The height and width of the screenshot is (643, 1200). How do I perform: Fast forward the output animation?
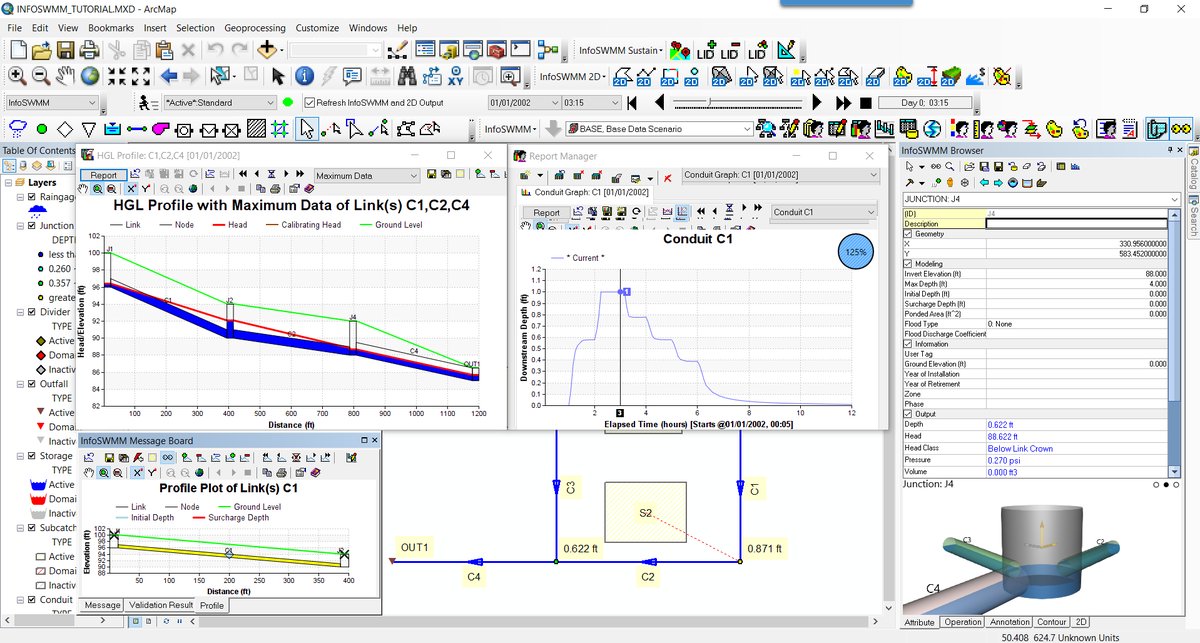843,102
